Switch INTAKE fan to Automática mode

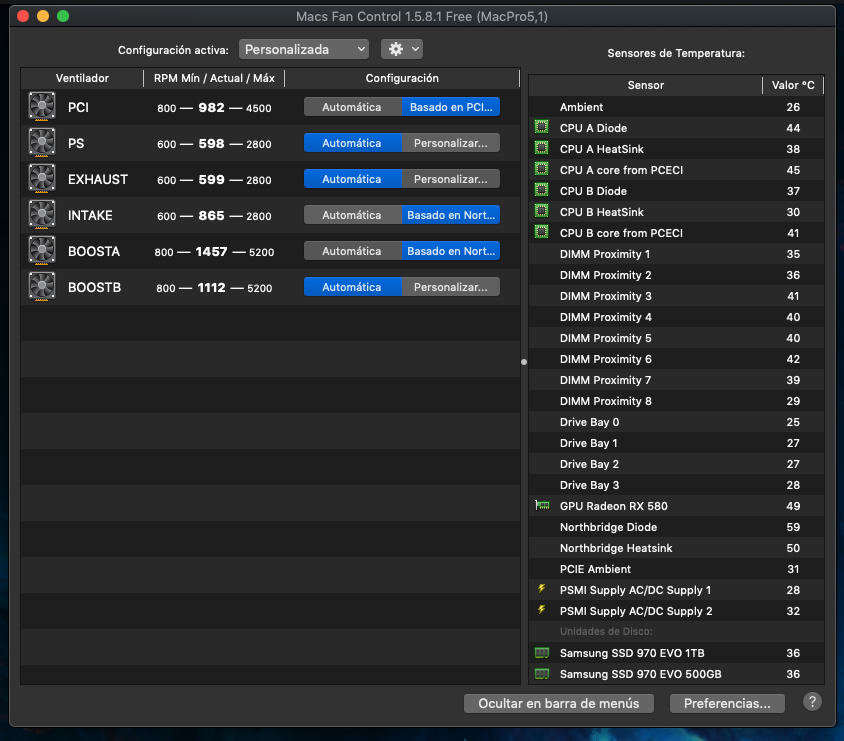pos(352,215)
